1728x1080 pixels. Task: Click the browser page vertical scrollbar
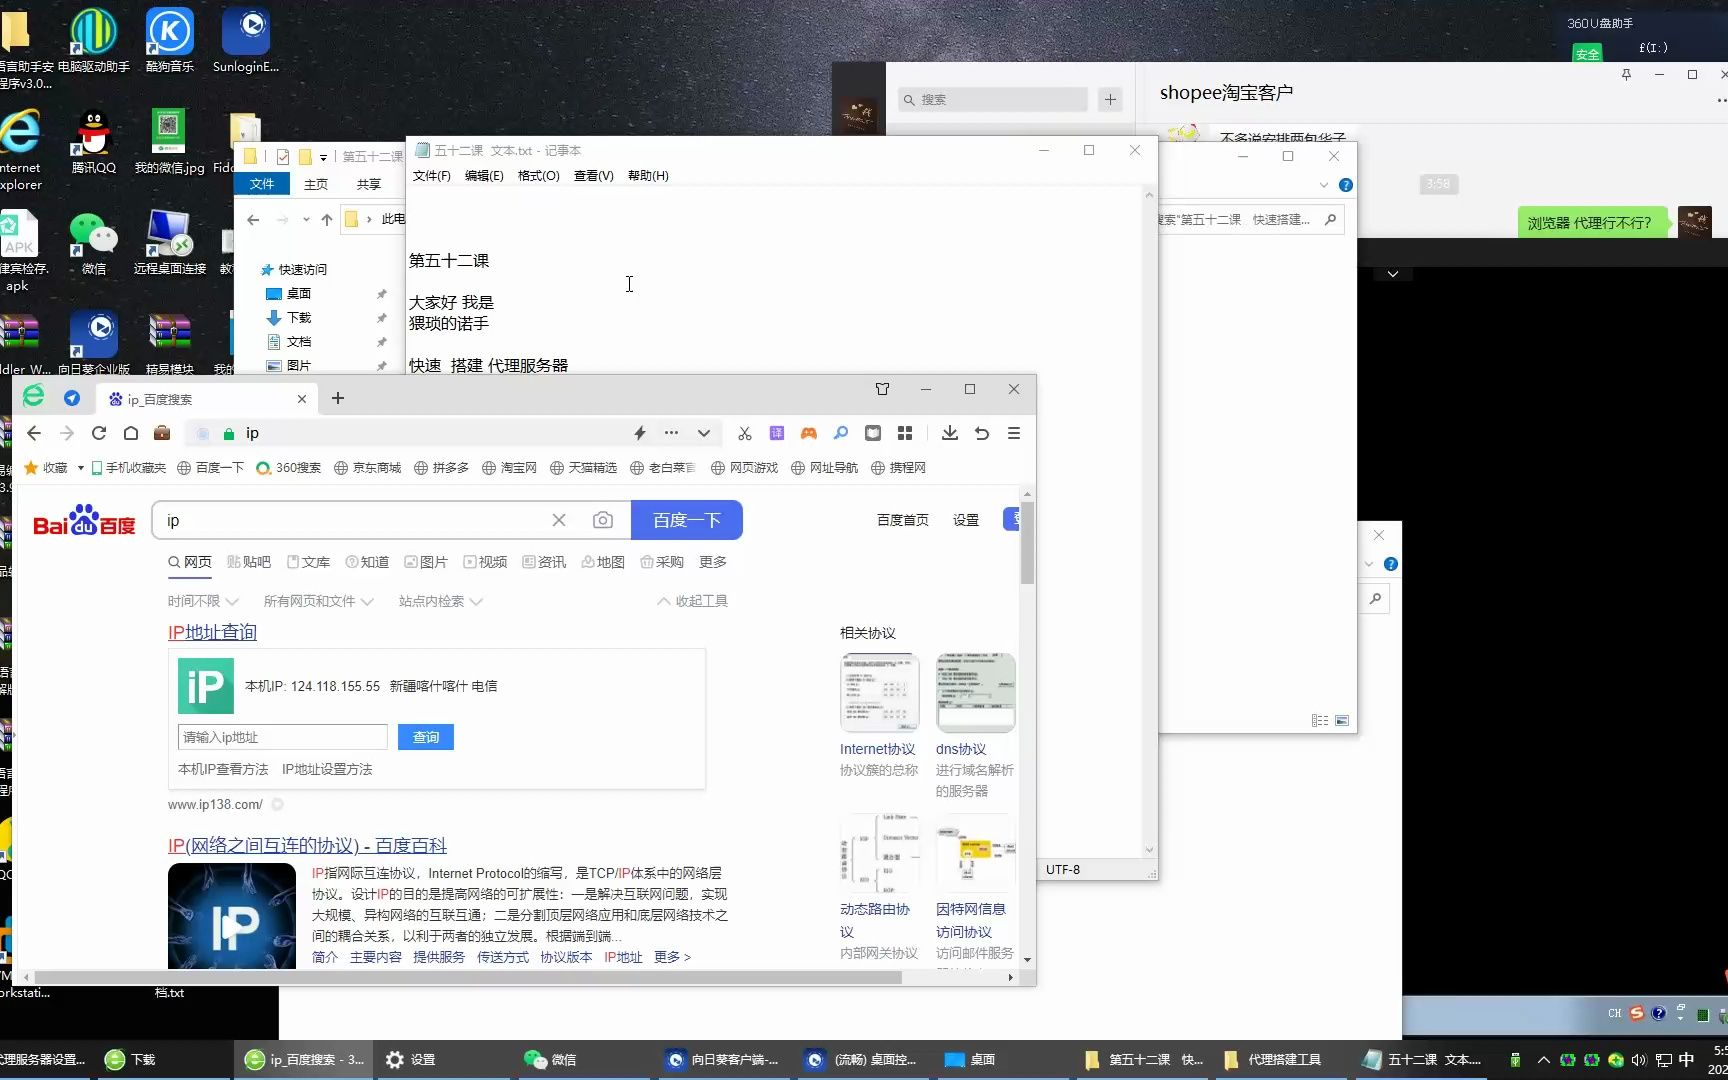[1027, 543]
